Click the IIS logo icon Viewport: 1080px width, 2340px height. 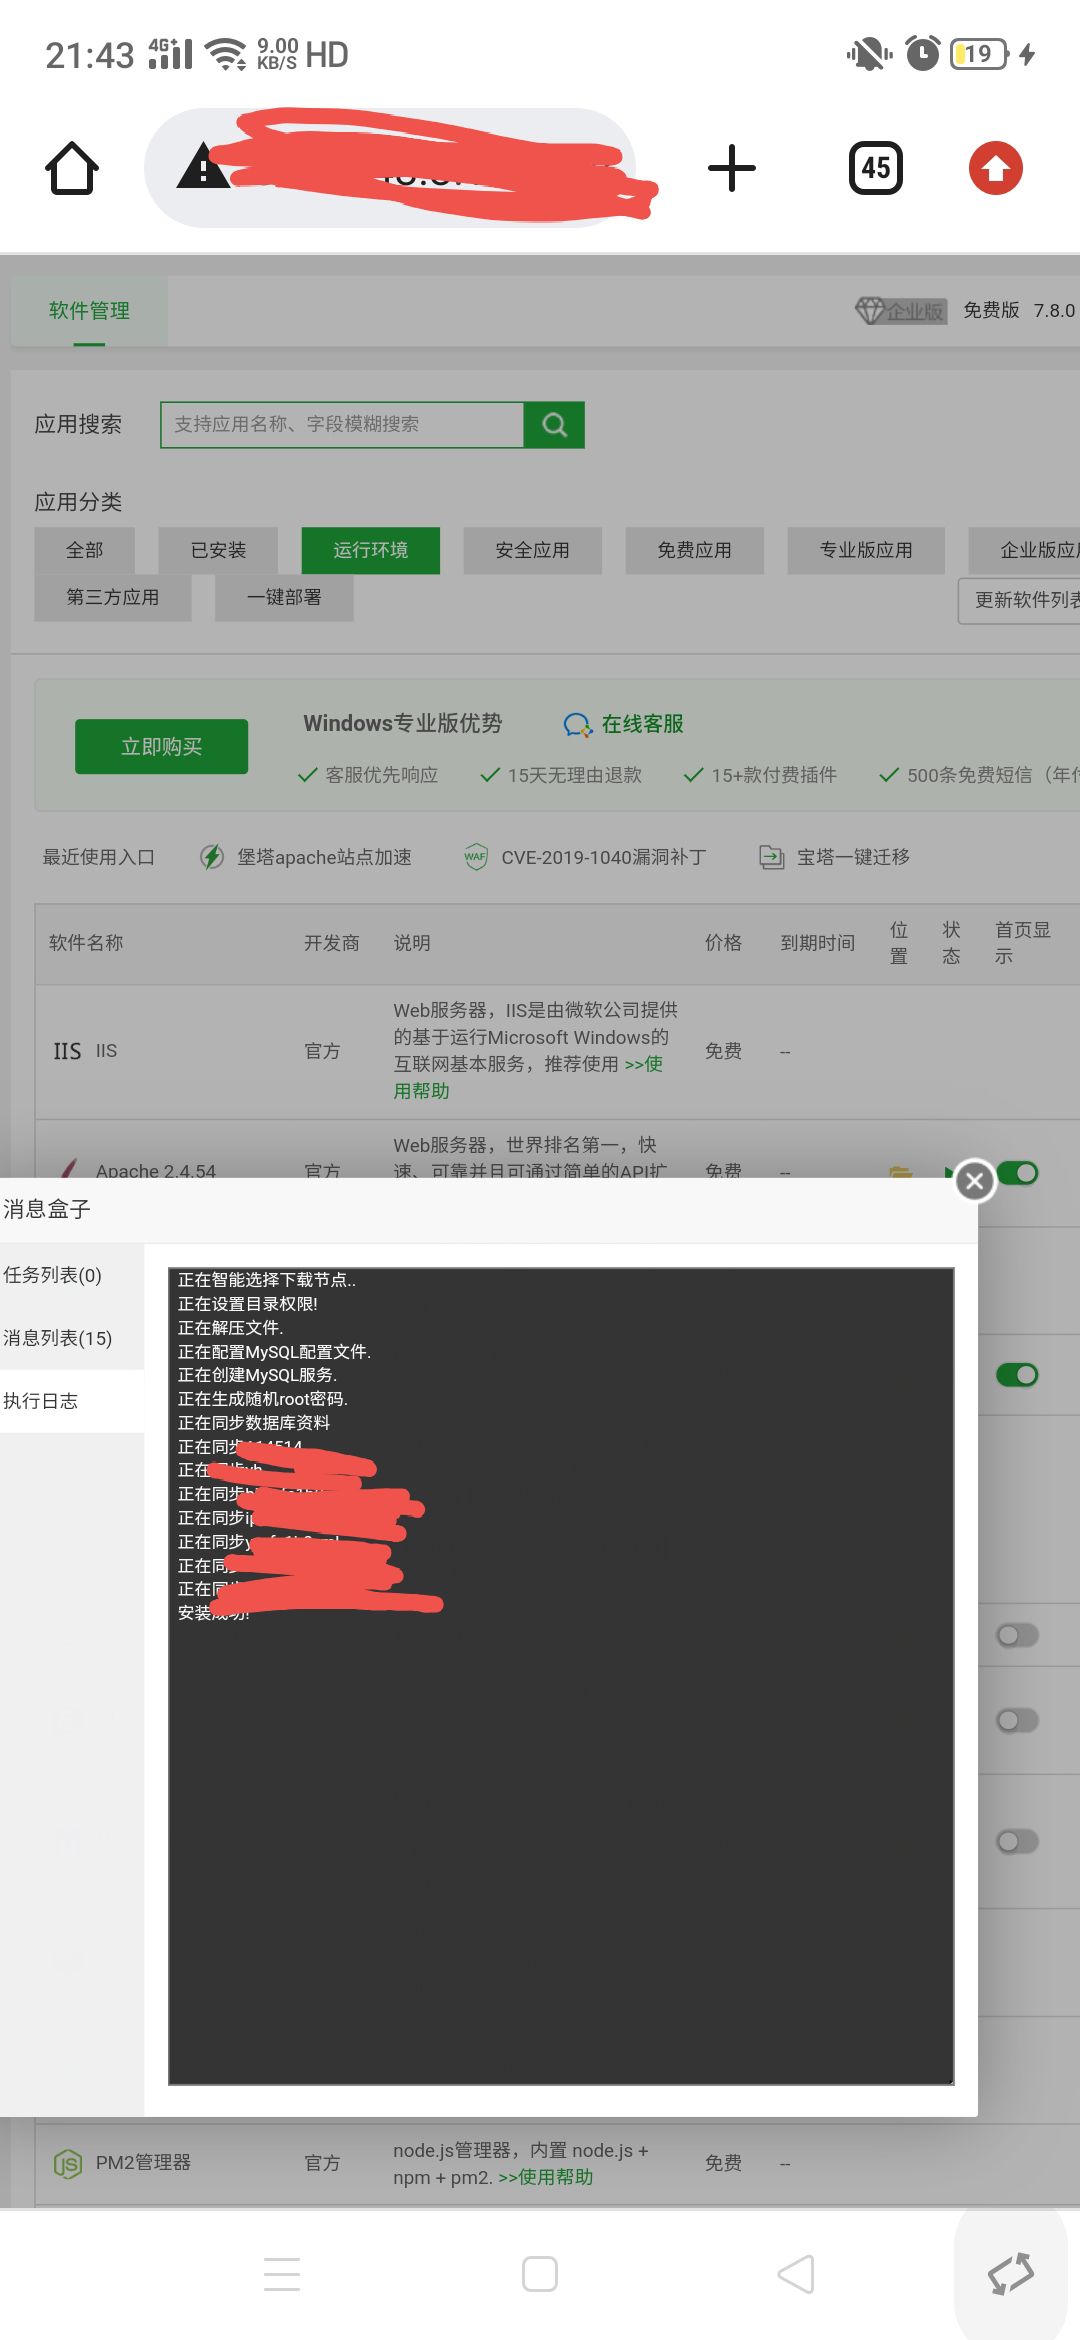point(67,1051)
